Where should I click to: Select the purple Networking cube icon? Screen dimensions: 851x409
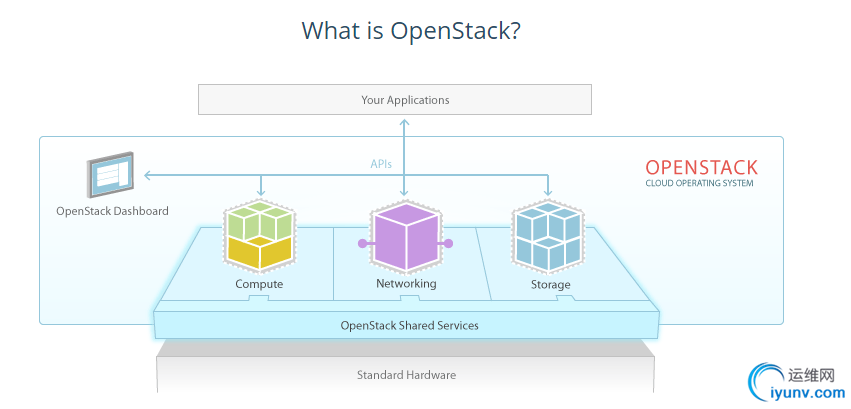tap(405, 237)
